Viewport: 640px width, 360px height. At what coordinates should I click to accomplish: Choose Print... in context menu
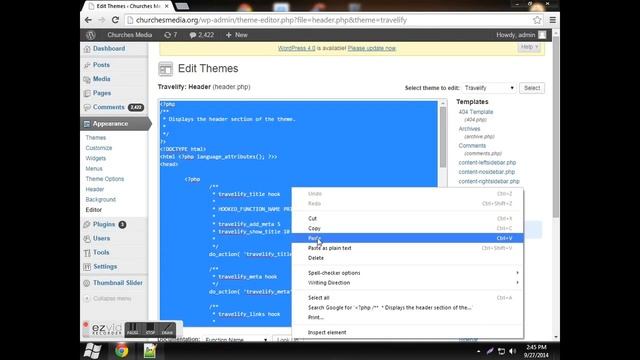[x=408, y=318]
